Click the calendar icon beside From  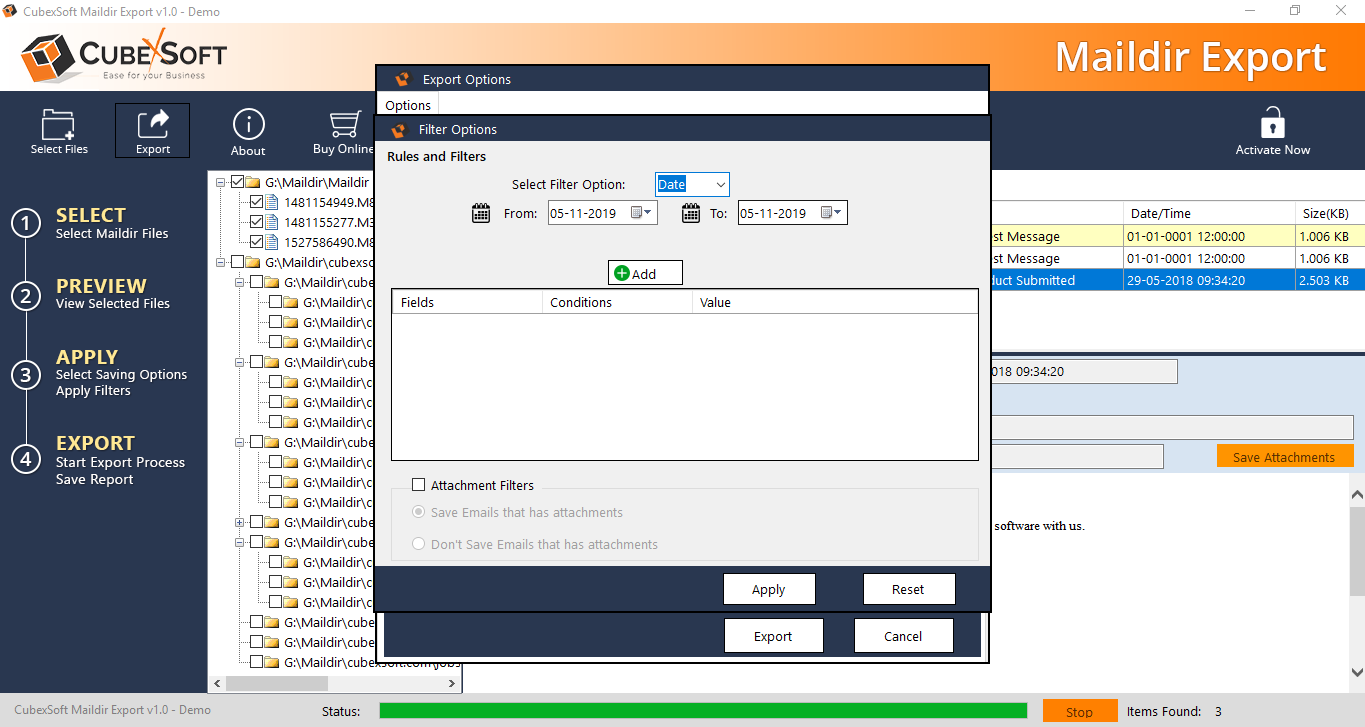481,213
